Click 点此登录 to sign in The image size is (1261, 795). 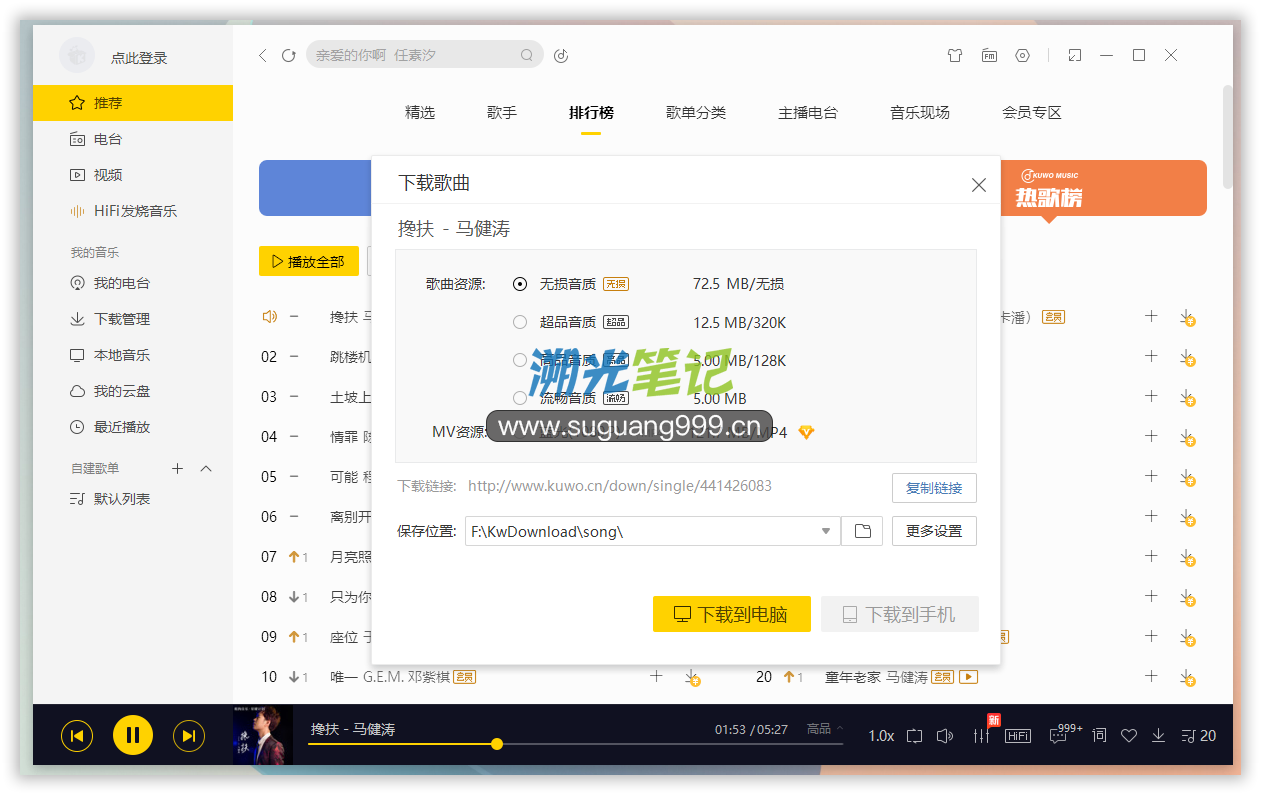click(x=139, y=58)
